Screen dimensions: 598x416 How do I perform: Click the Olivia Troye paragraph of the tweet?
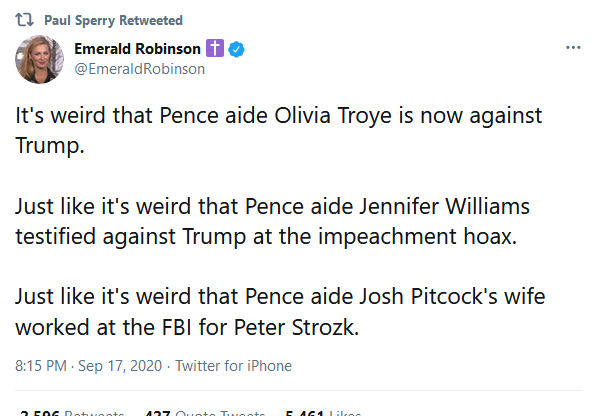(x=278, y=130)
